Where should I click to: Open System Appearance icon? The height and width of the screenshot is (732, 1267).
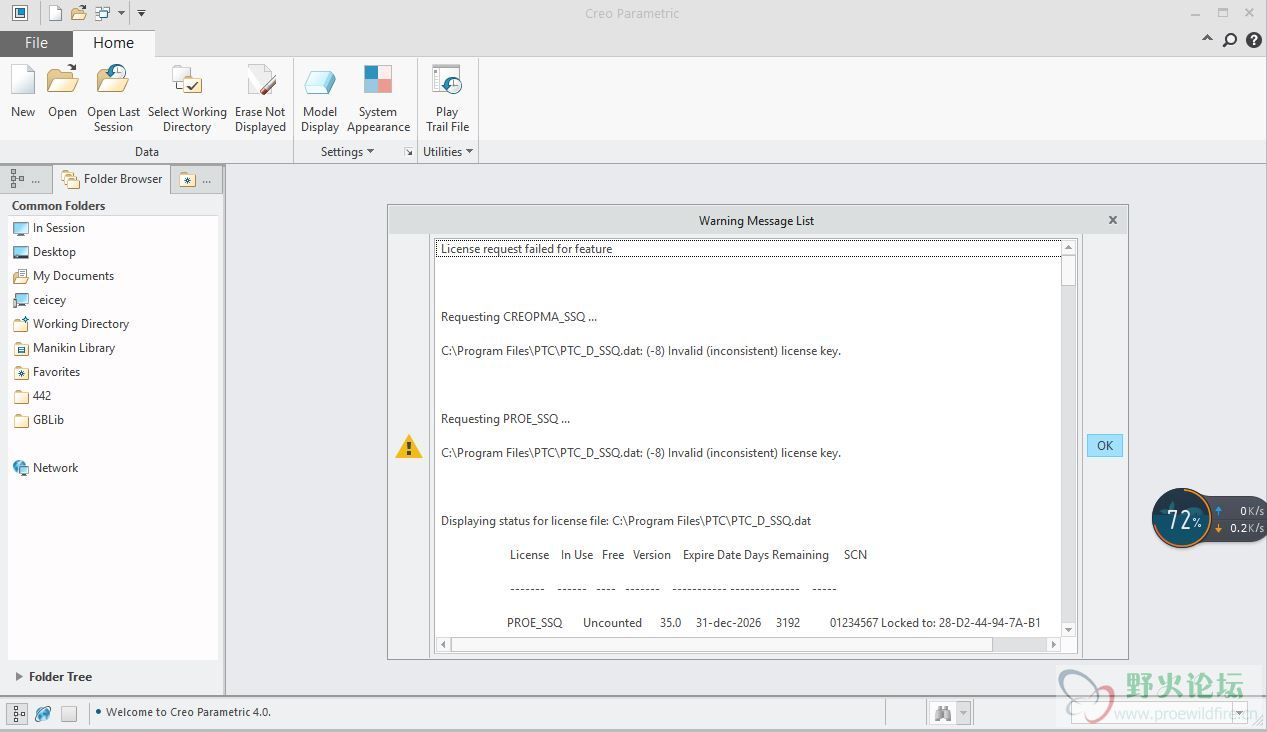pos(378,81)
